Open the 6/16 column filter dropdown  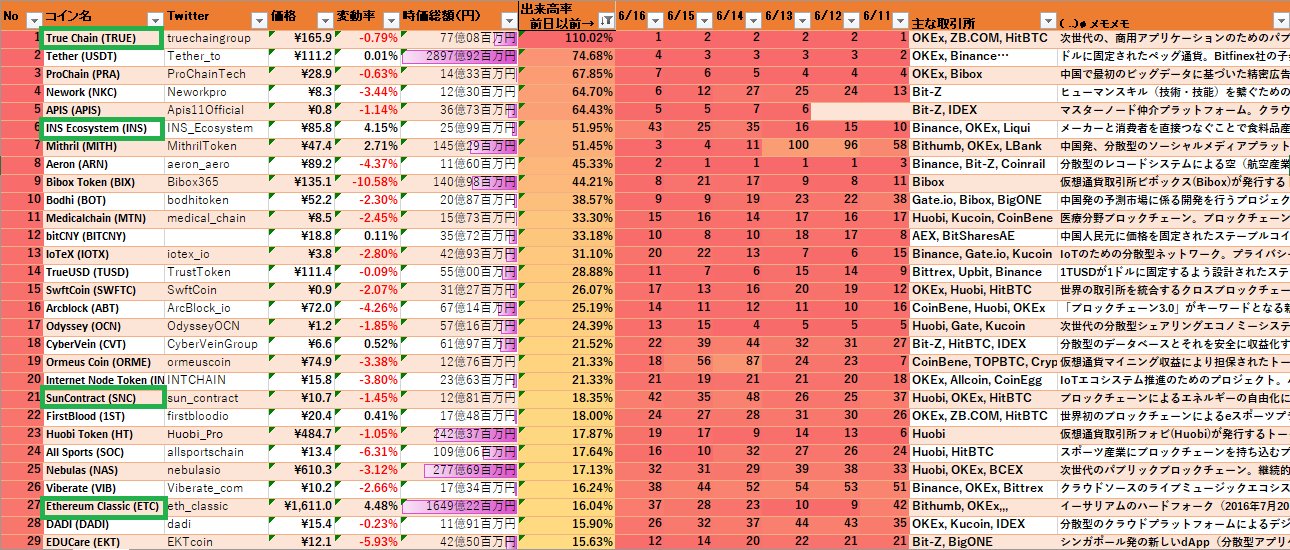point(654,20)
